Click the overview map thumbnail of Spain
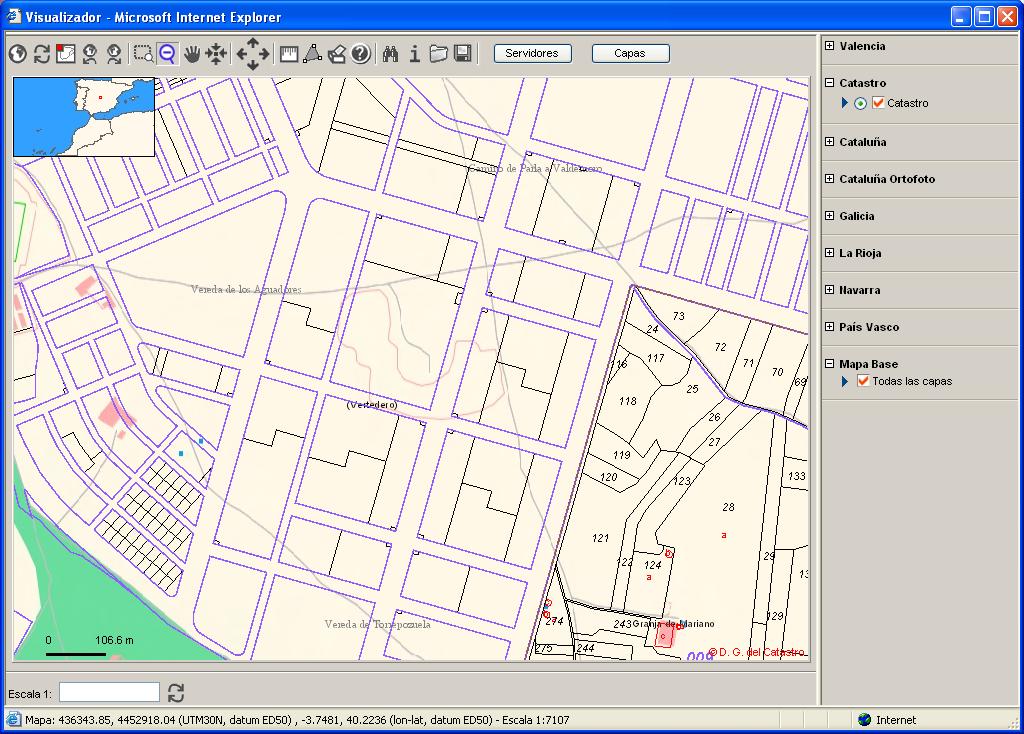 point(84,117)
